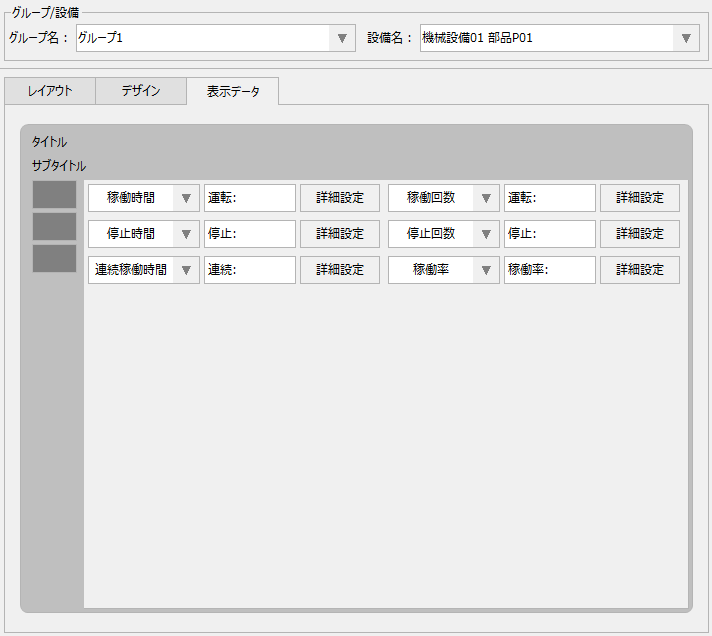Switch to the レイアウト tab
This screenshot has width=712, height=636.
coord(50,91)
